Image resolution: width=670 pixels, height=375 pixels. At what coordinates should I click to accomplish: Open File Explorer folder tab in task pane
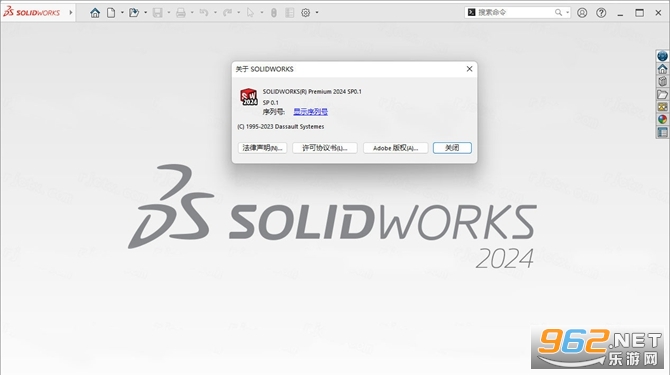coord(662,94)
